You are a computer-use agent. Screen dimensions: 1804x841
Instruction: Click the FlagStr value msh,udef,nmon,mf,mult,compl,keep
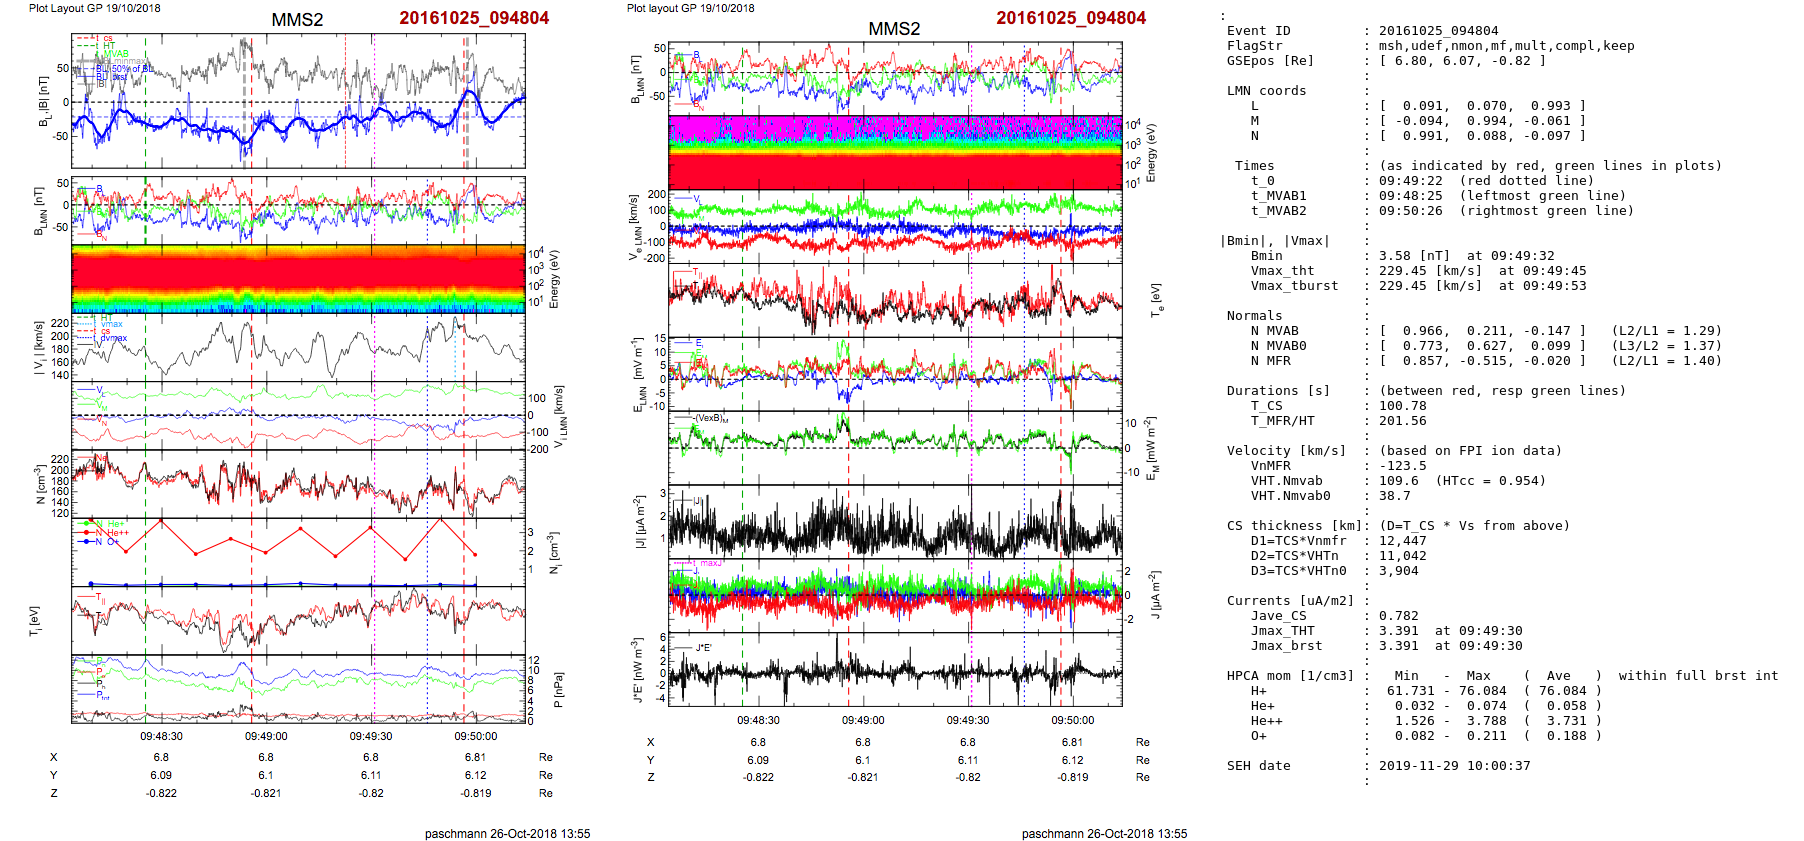coord(1506,46)
